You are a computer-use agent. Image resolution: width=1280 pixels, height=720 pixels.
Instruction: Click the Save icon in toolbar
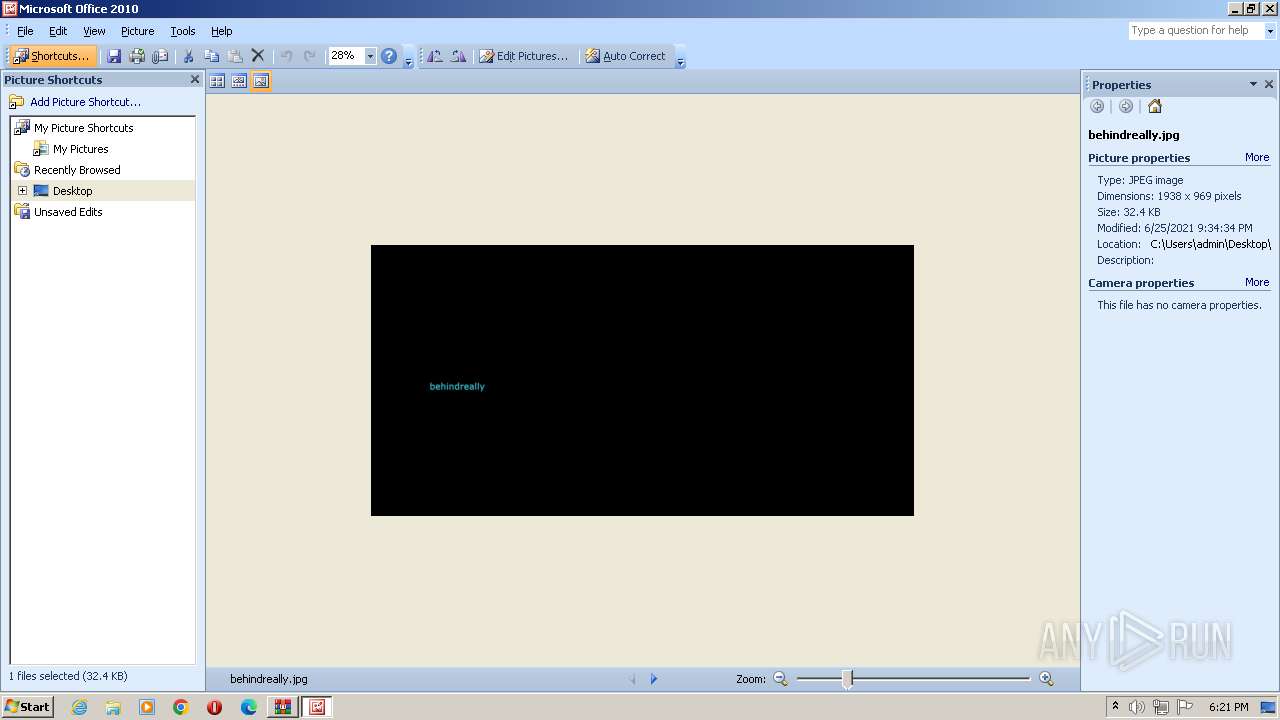point(114,56)
